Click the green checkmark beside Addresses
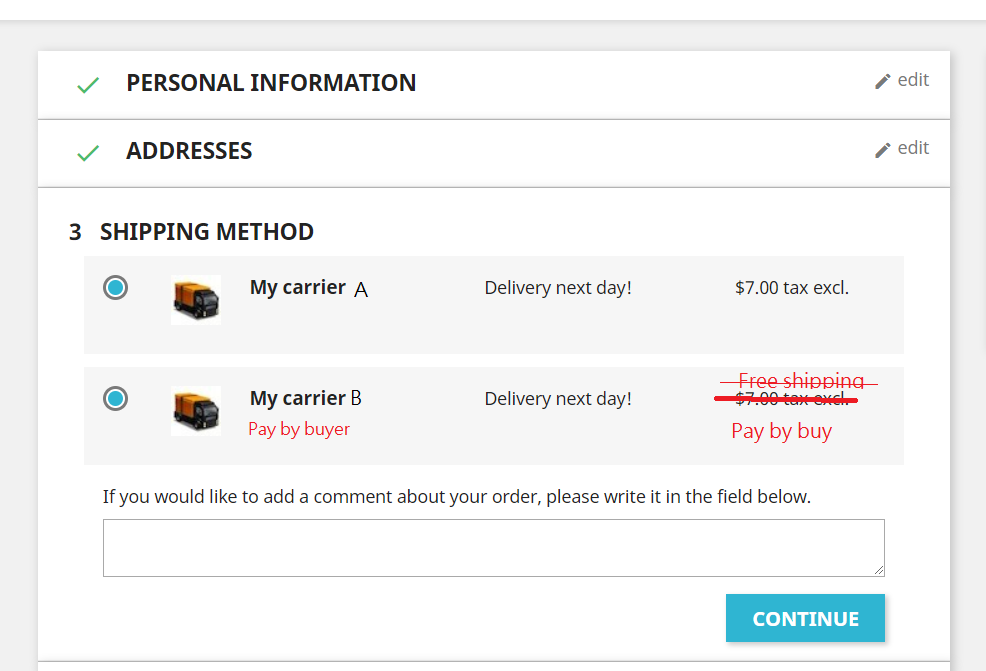Screen dimensions: 986x671 coord(88,153)
